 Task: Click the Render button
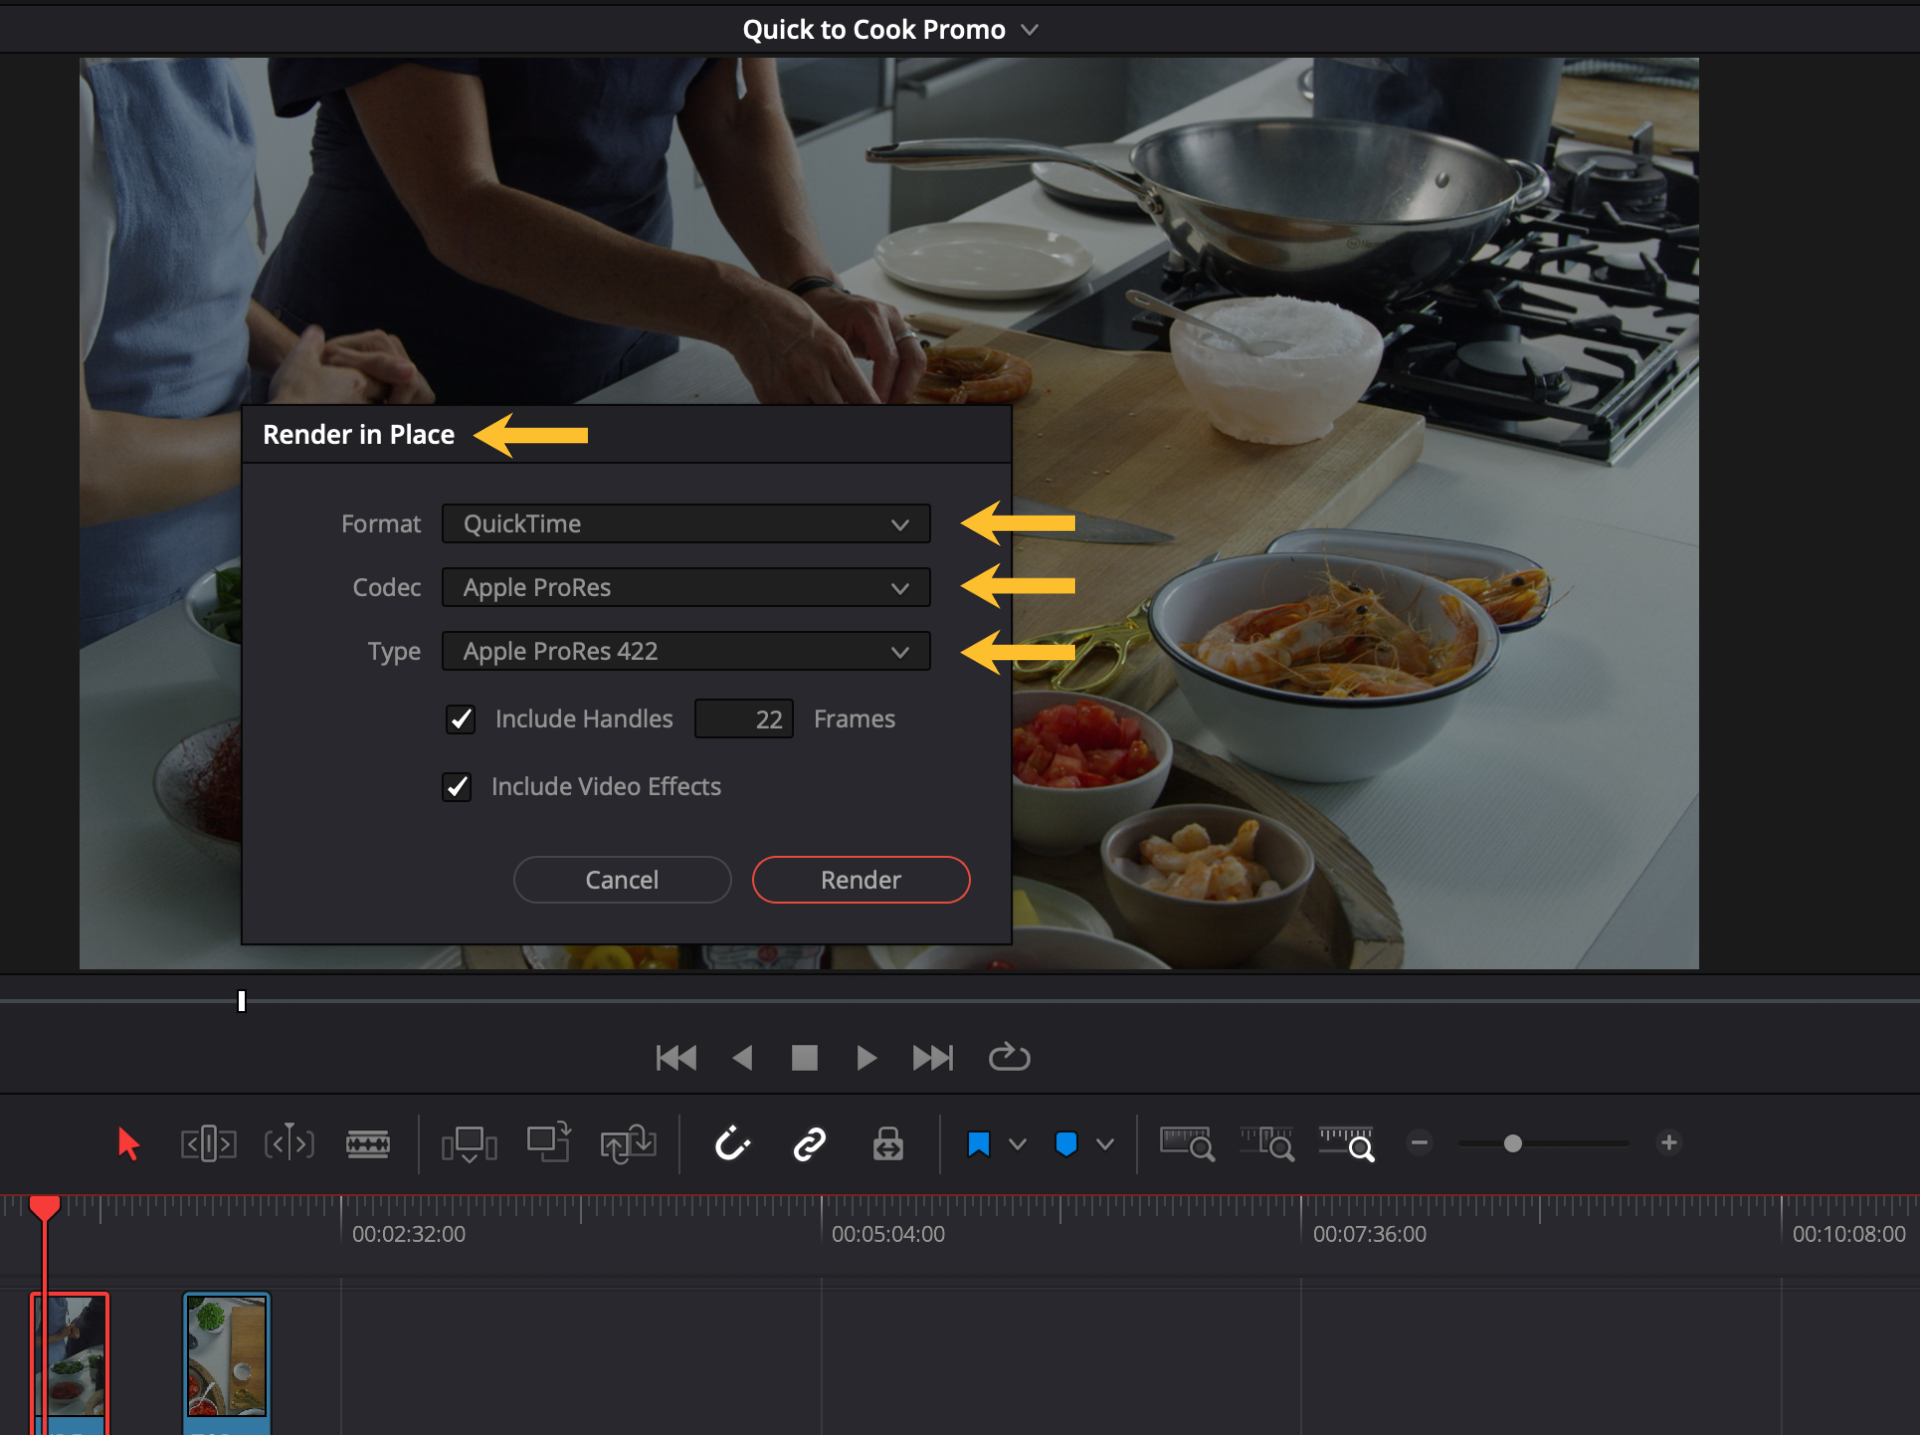pyautogui.click(x=861, y=880)
